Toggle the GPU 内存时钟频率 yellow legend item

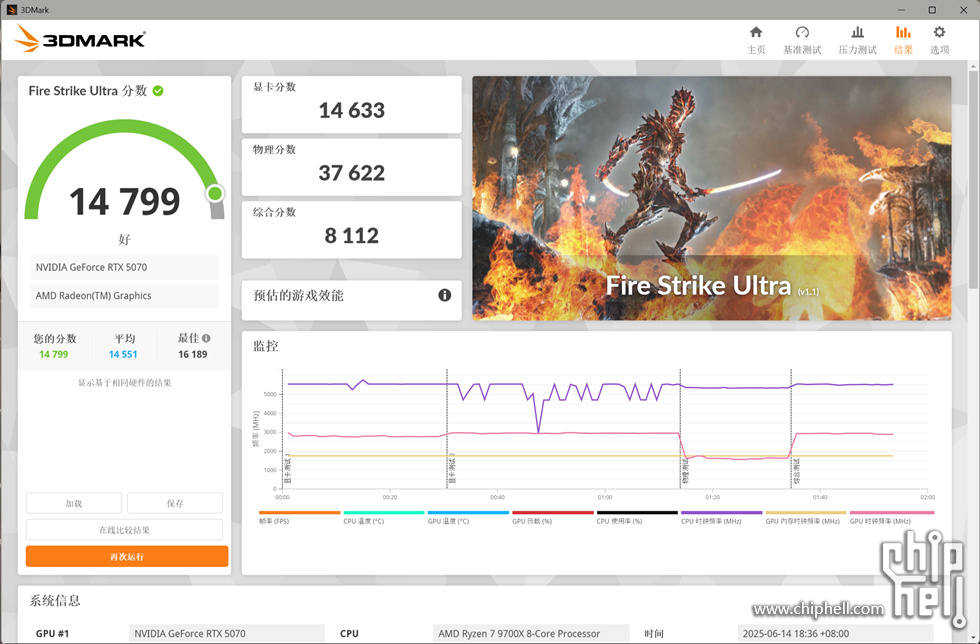click(806, 517)
